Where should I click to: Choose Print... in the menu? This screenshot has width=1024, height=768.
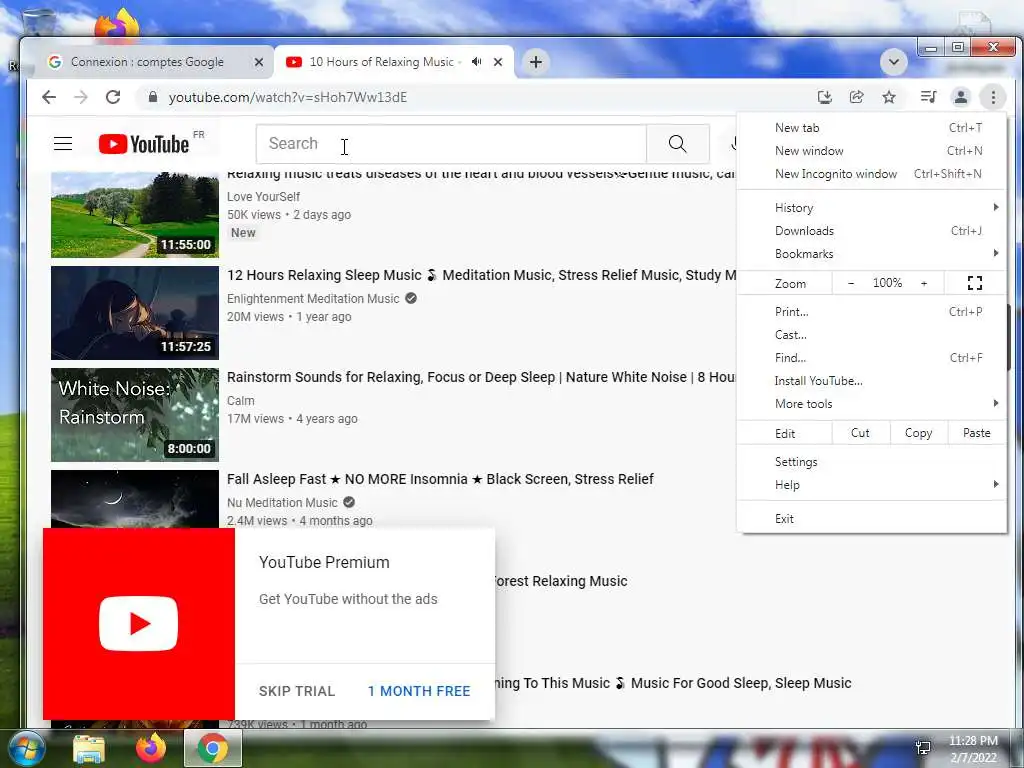[872, 312]
